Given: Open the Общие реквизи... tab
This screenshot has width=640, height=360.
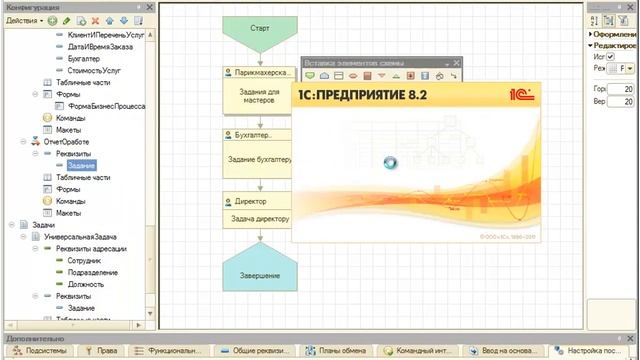Looking at the screenshot, I should [x=256, y=351].
